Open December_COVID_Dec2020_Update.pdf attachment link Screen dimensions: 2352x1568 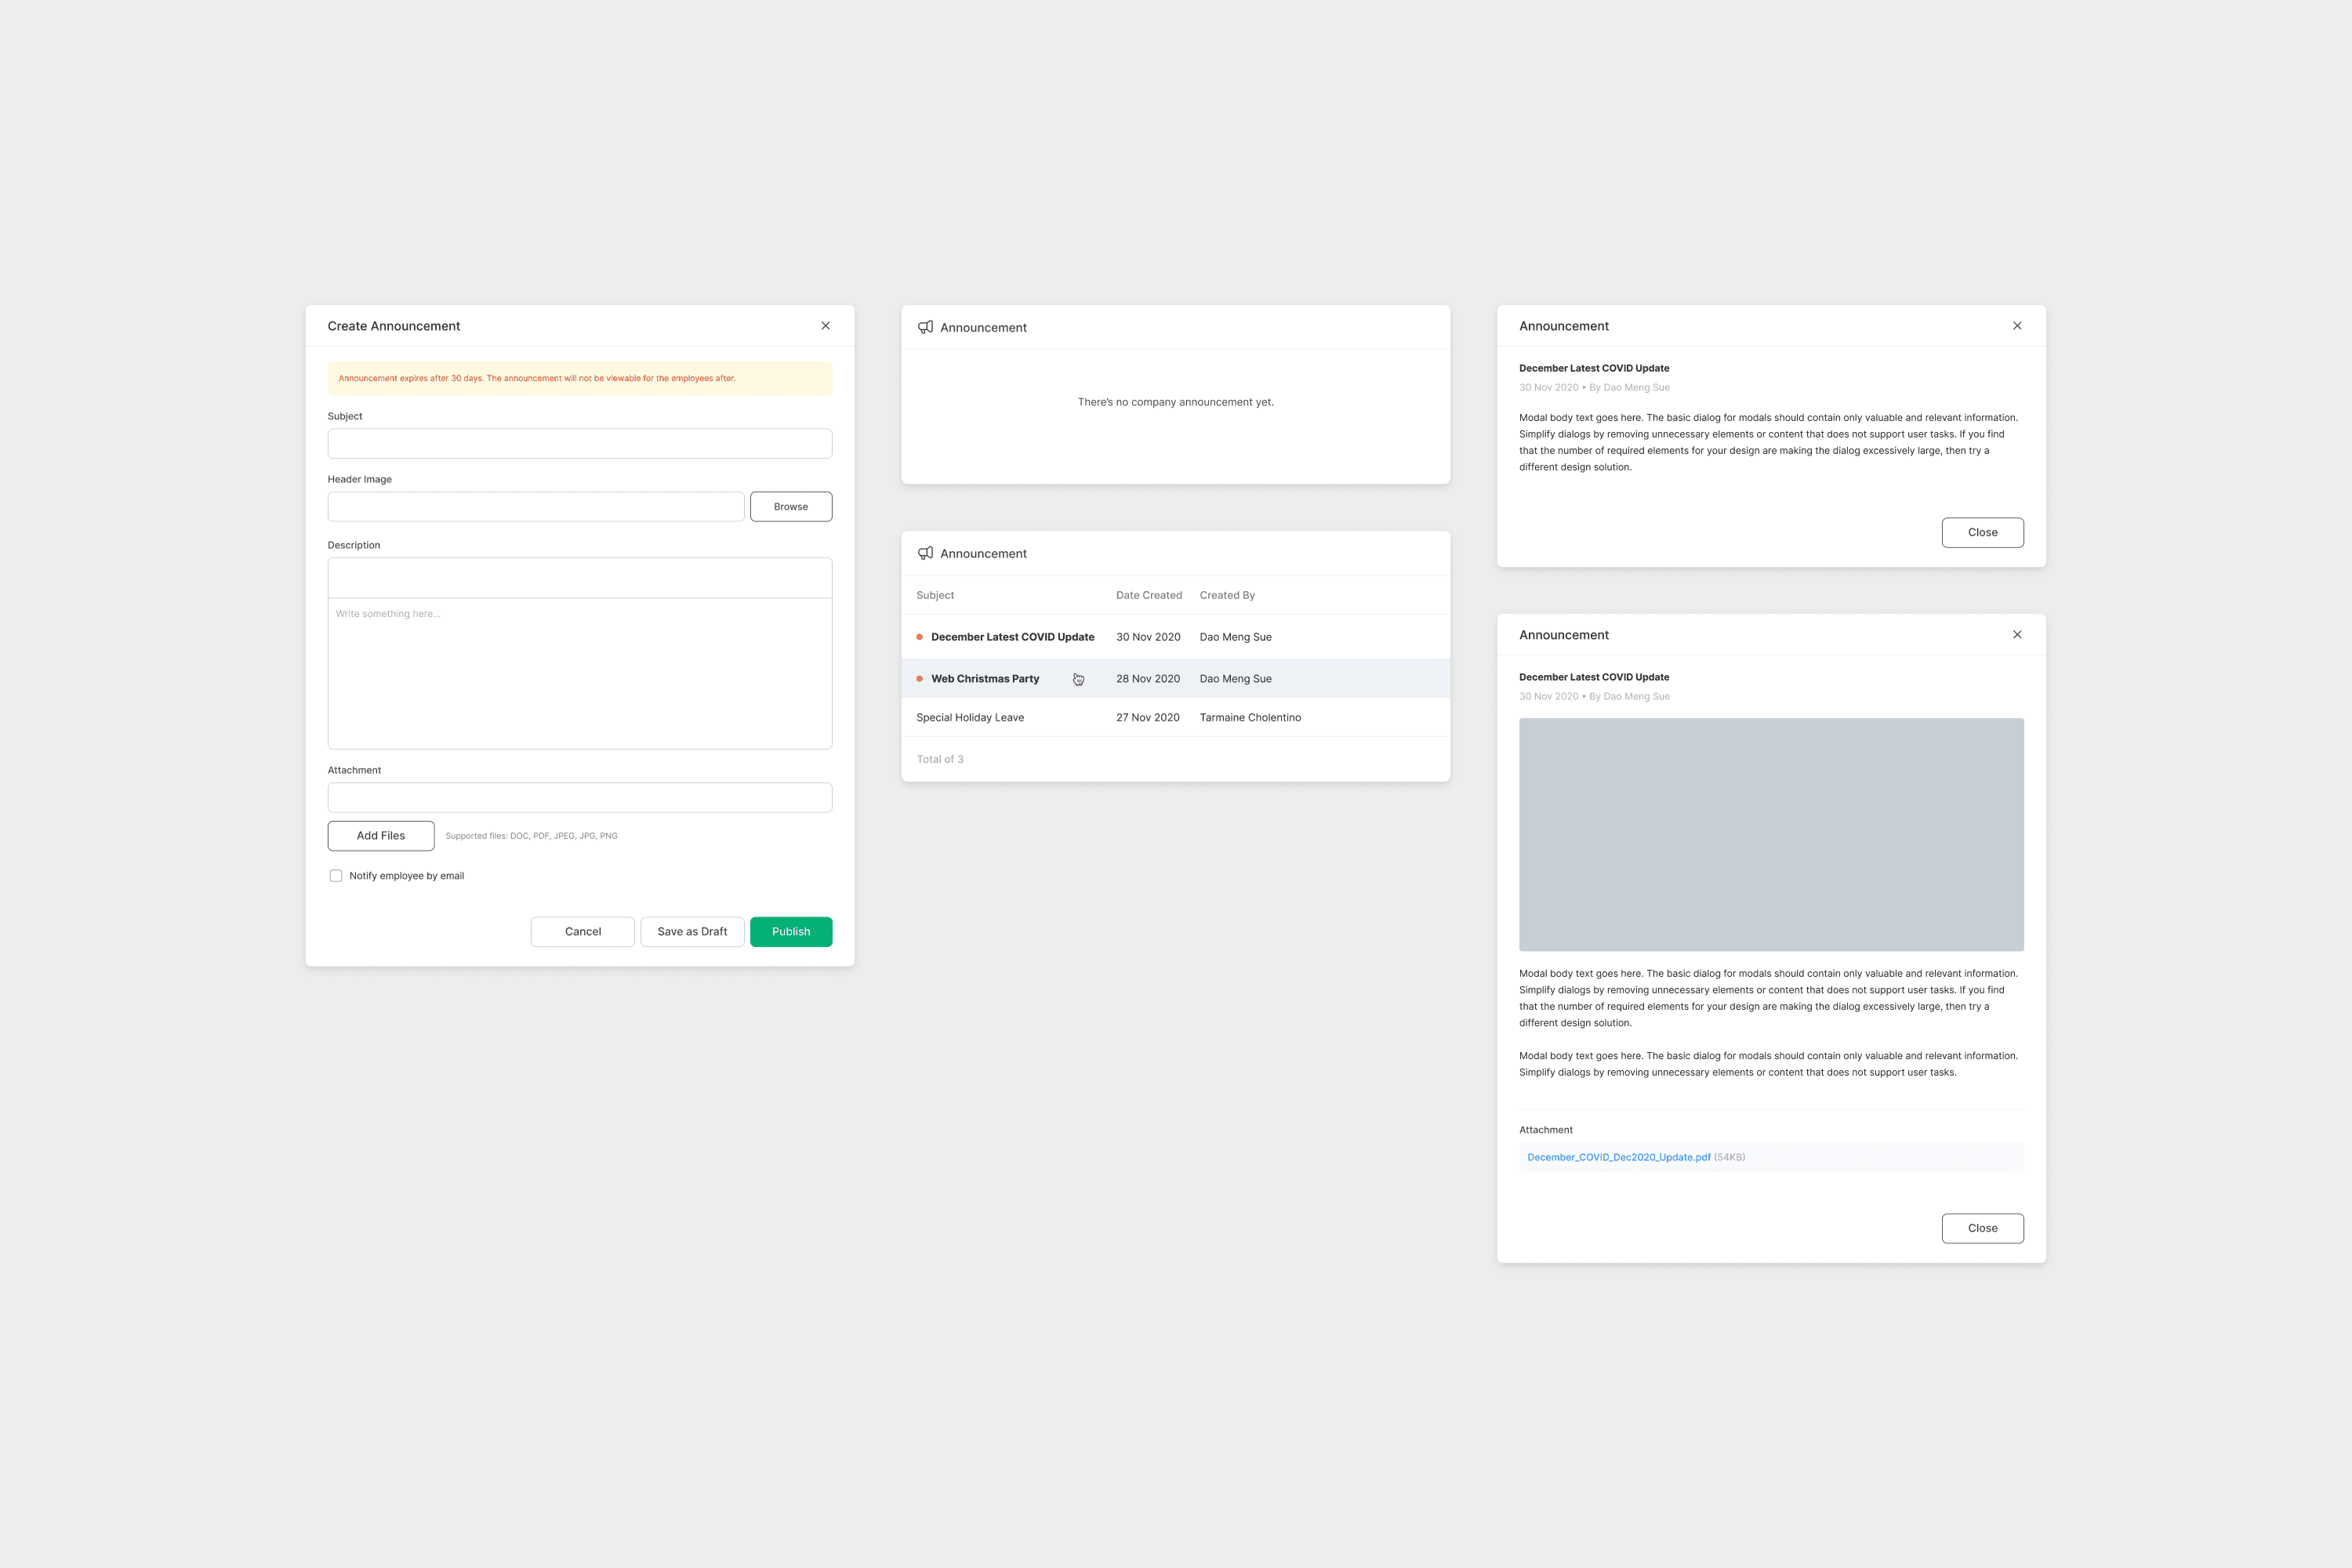1618,1157
